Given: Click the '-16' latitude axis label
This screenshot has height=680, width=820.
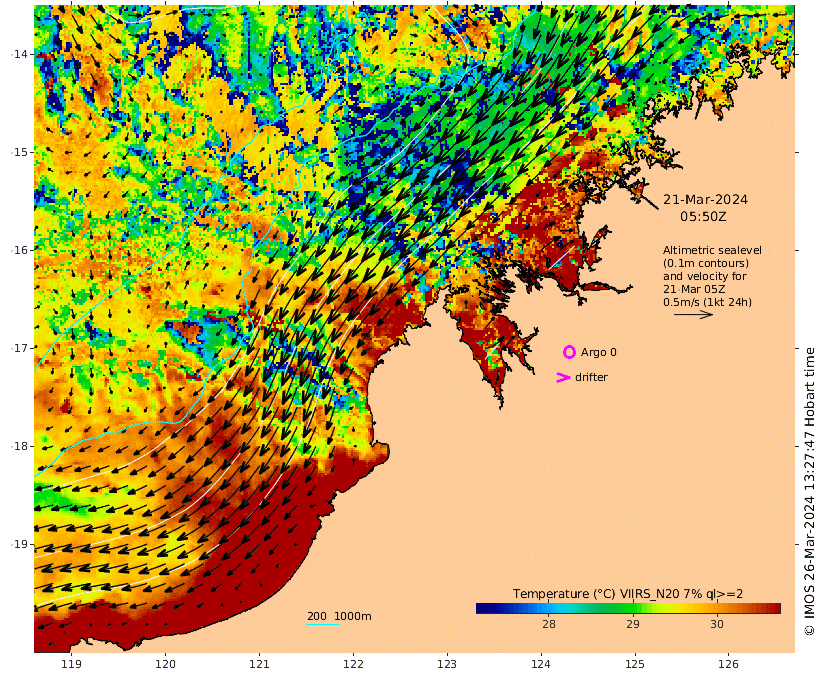Looking at the screenshot, I should pos(20,250).
